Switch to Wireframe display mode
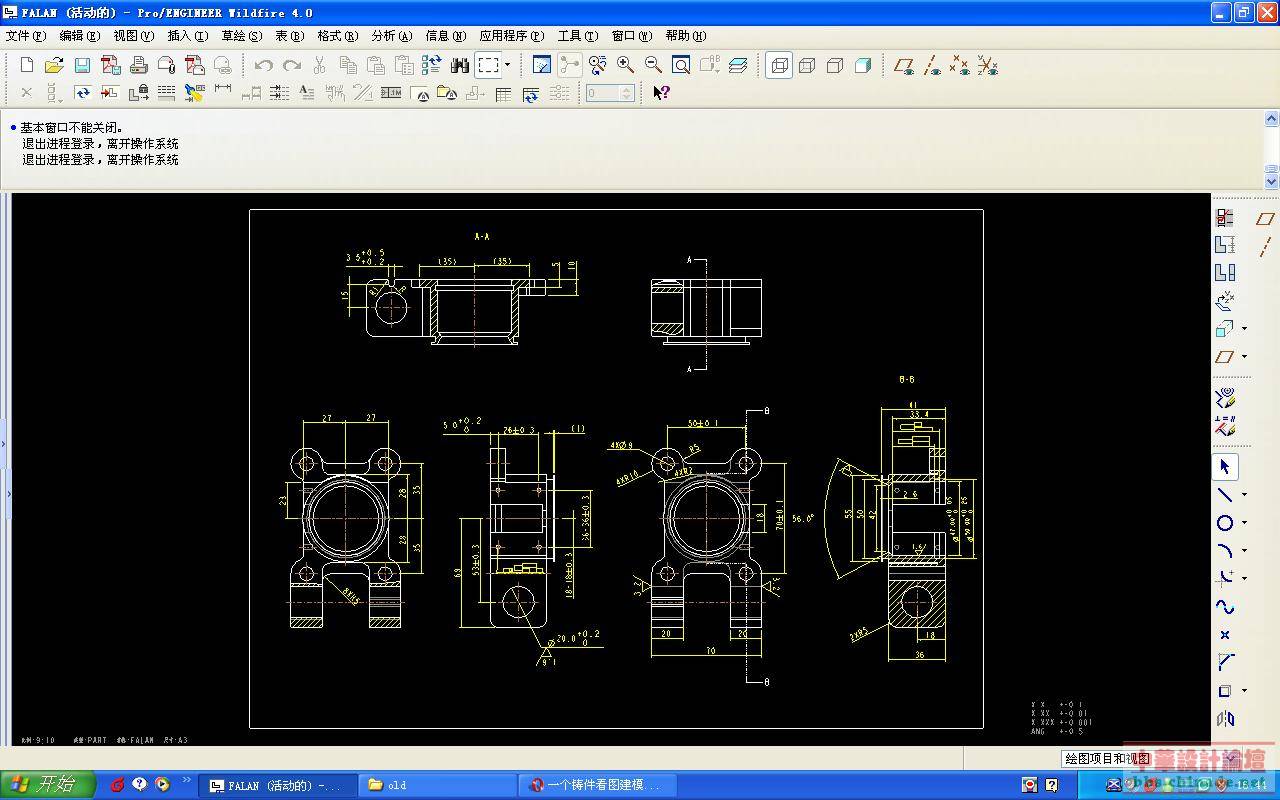1280x800 pixels. click(779, 65)
